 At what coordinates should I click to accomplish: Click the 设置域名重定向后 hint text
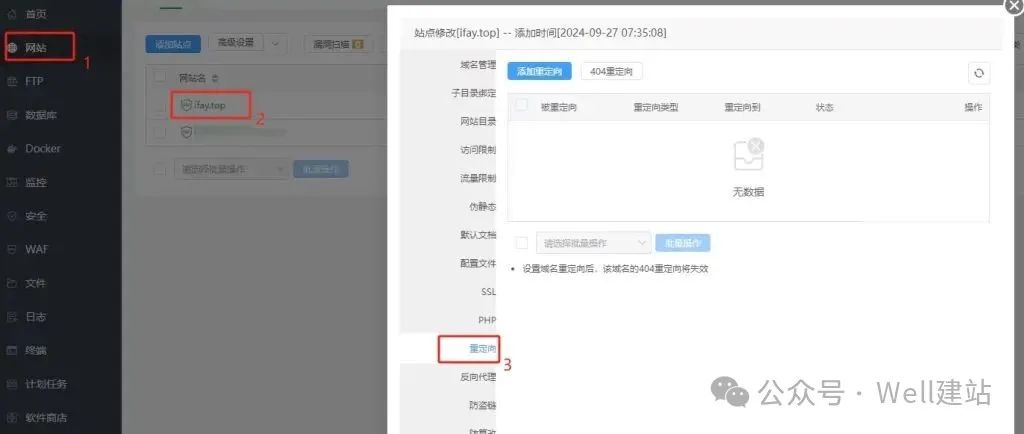coord(615,268)
